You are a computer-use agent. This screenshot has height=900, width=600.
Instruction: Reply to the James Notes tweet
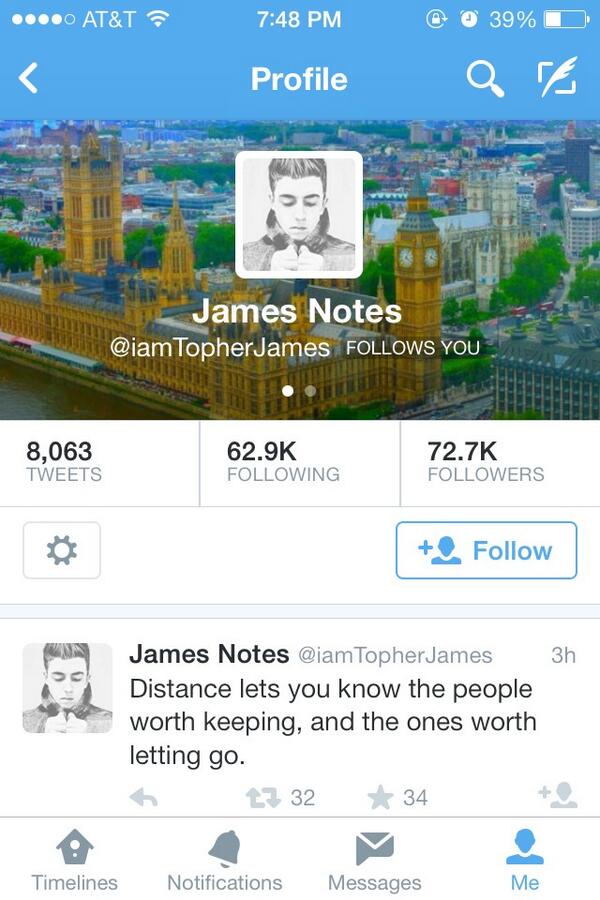coord(144,797)
